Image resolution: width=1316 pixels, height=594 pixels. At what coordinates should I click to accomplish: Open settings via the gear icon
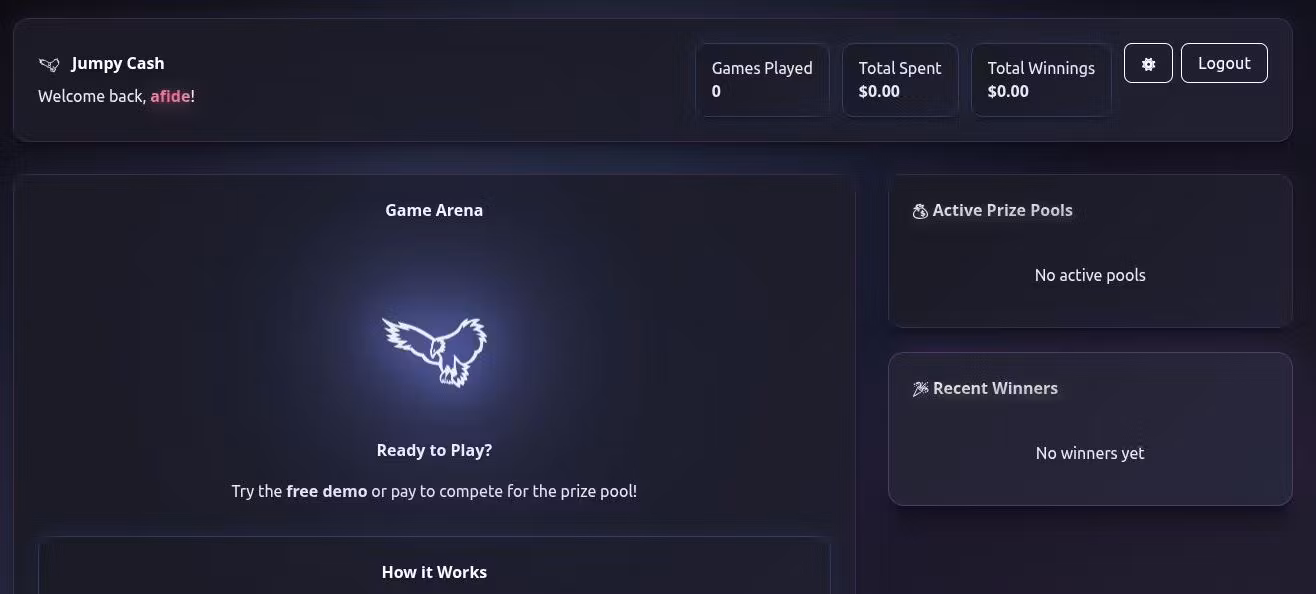tap(1148, 63)
